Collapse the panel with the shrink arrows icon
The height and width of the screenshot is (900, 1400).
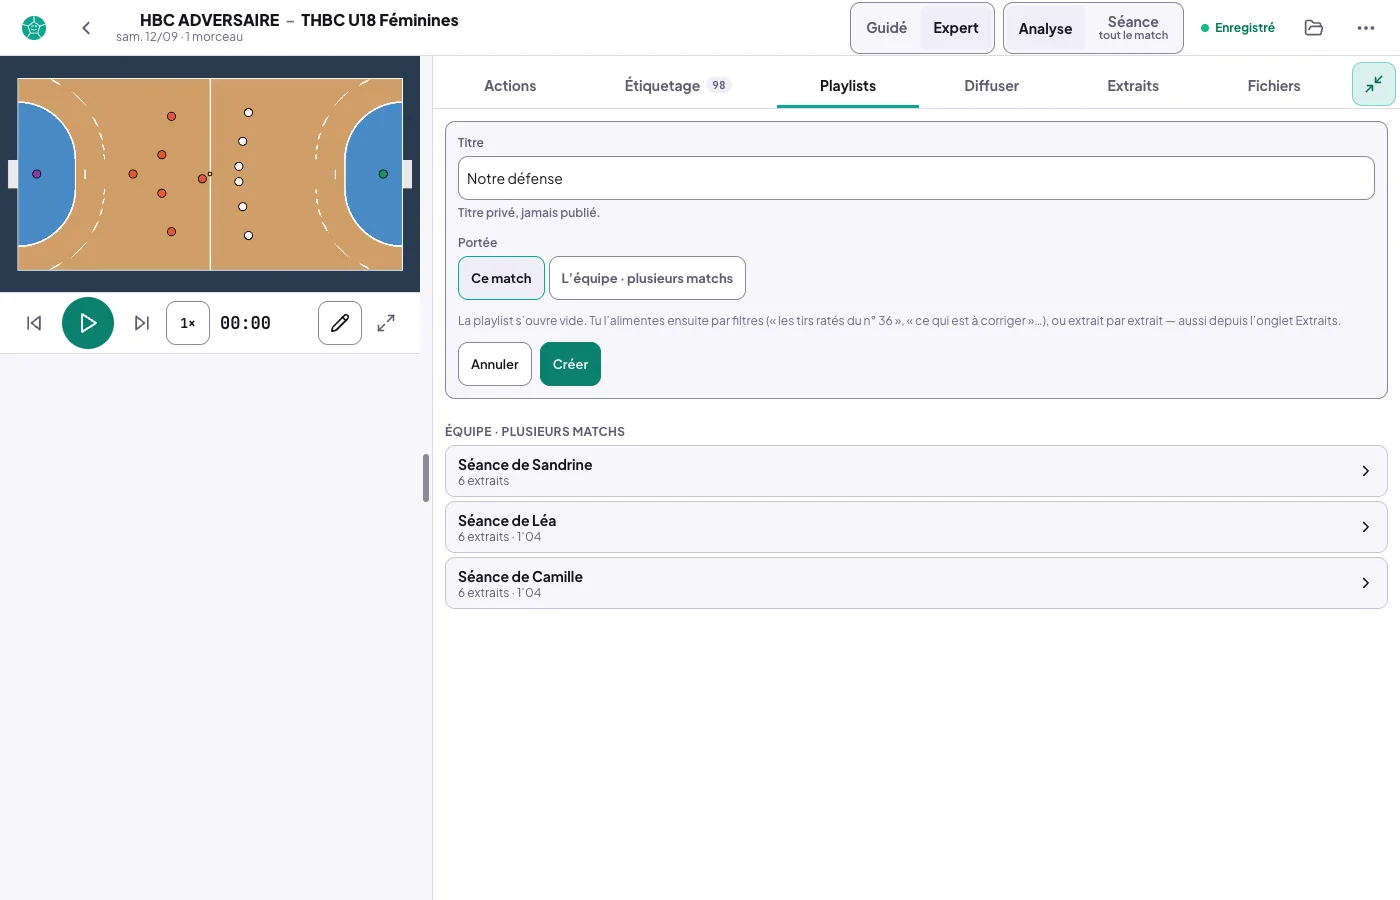[1374, 84]
